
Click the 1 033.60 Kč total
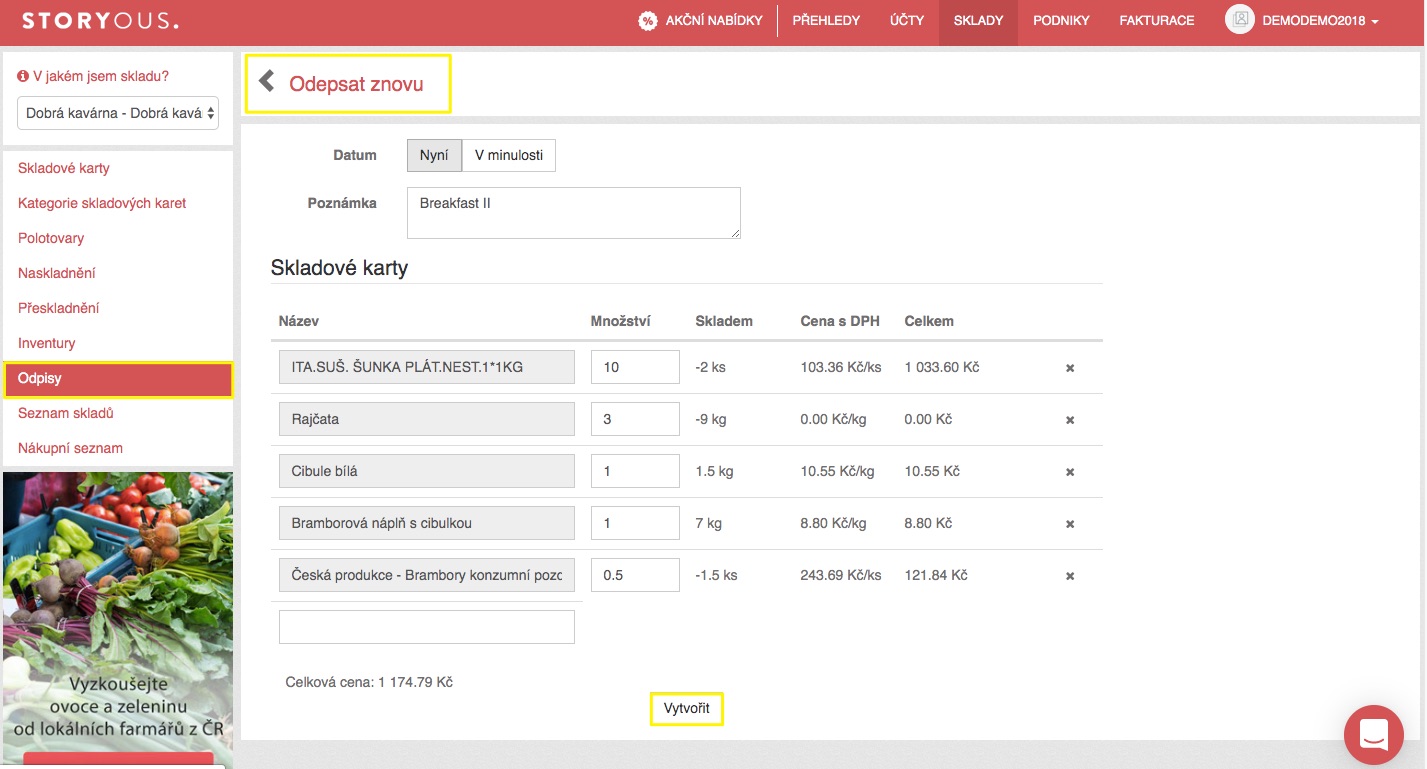942,367
